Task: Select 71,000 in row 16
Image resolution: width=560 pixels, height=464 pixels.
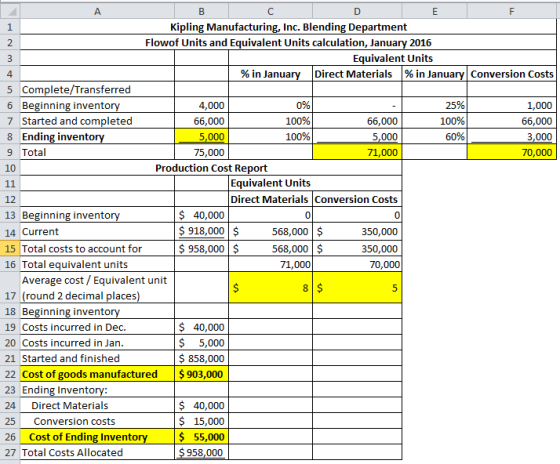Action: click(270, 264)
